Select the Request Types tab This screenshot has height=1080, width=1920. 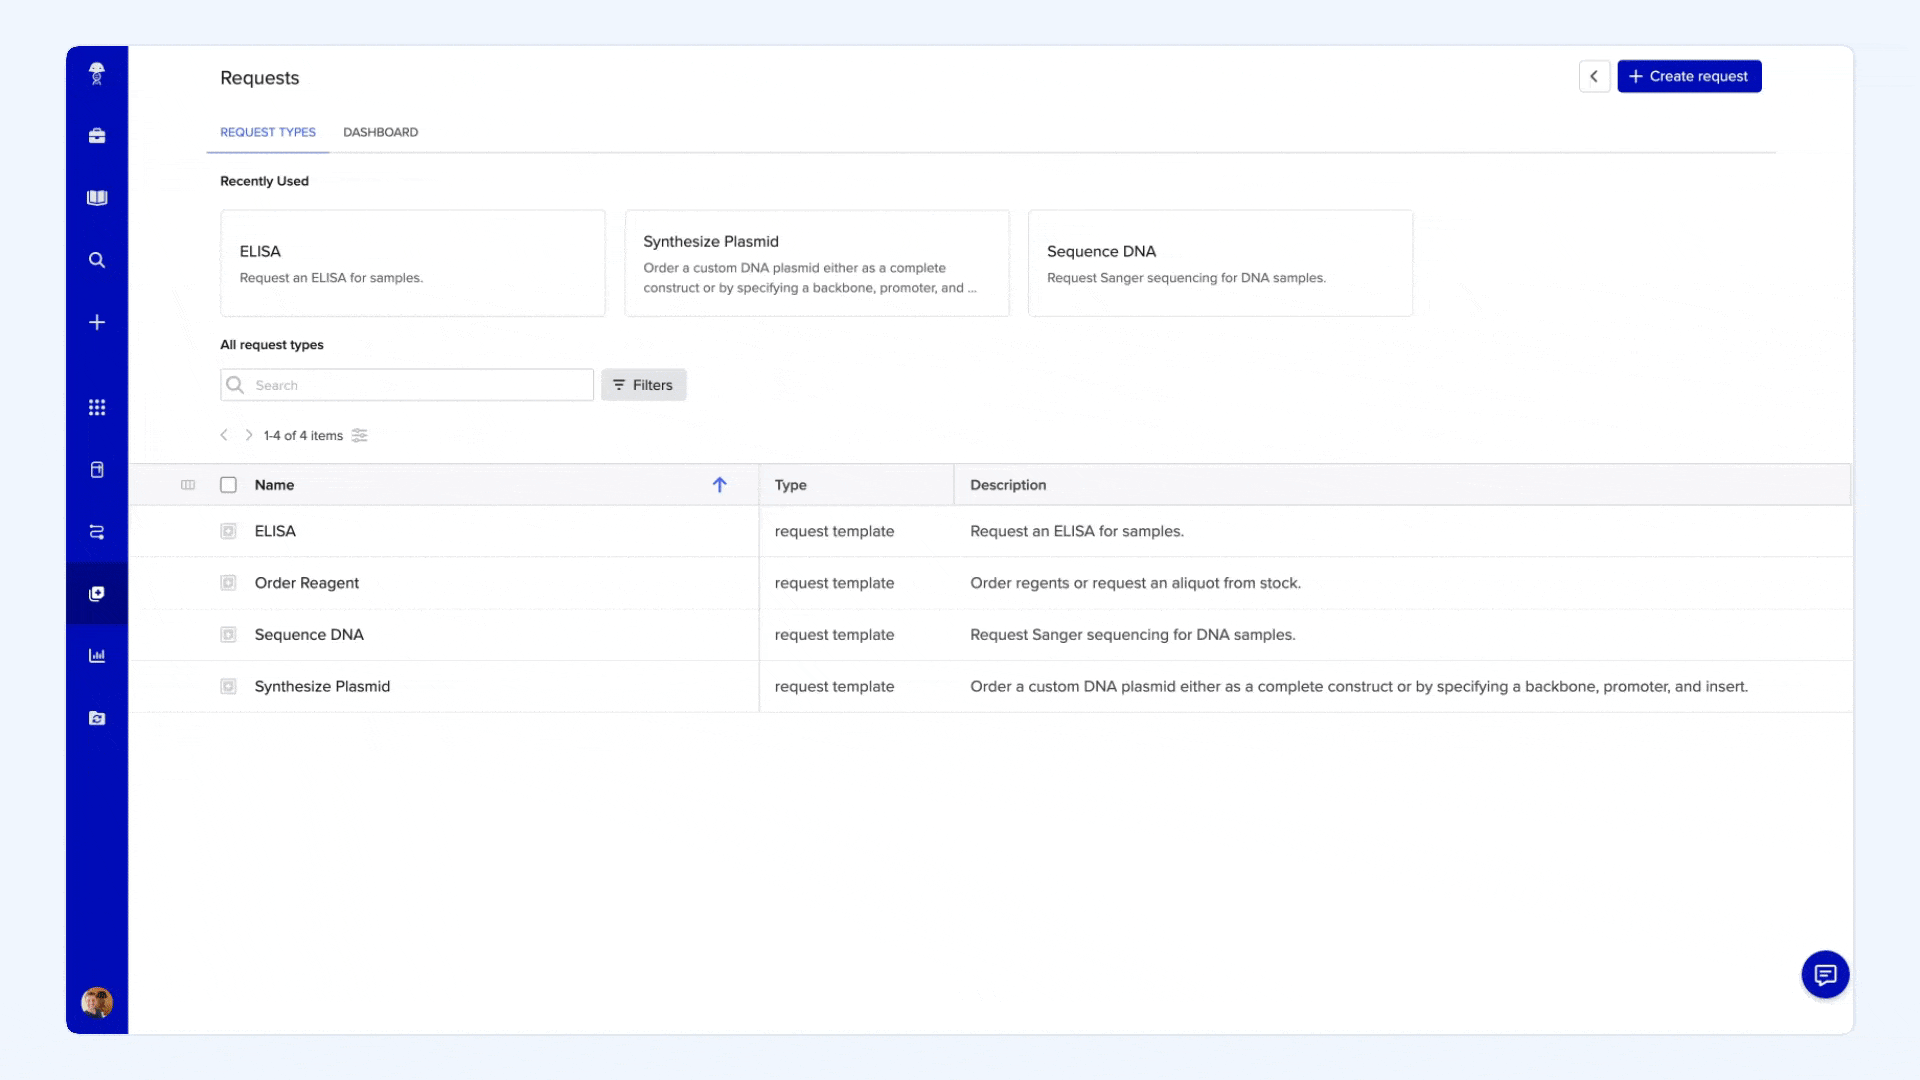tap(268, 132)
